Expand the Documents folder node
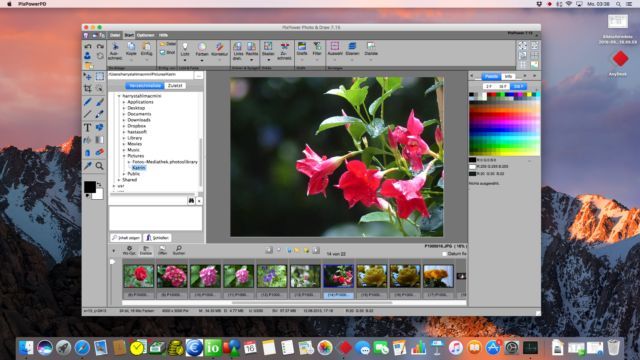The width and height of the screenshot is (640, 360). 124,114
